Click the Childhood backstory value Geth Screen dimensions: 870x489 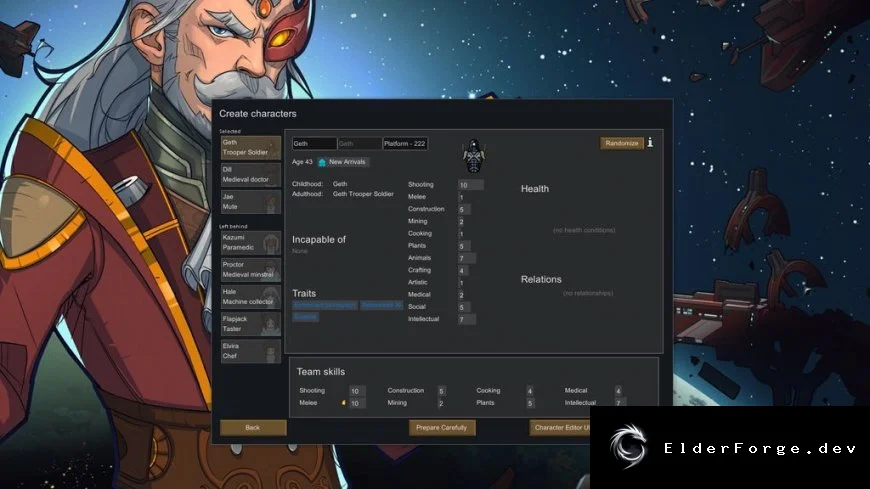point(340,184)
